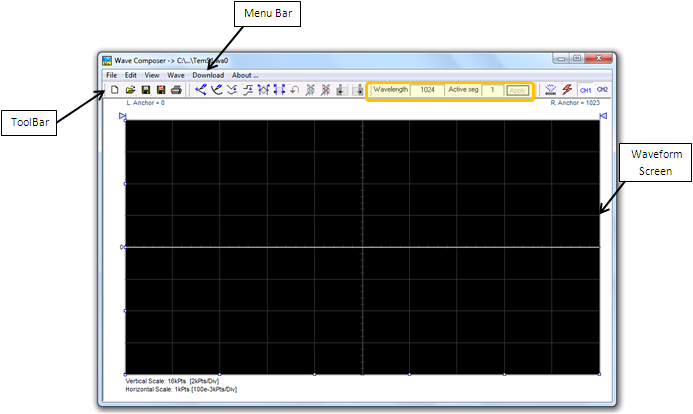Viewport: 693px width, 414px height.
Task: Click the Active seg input field
Action: [x=492, y=90]
